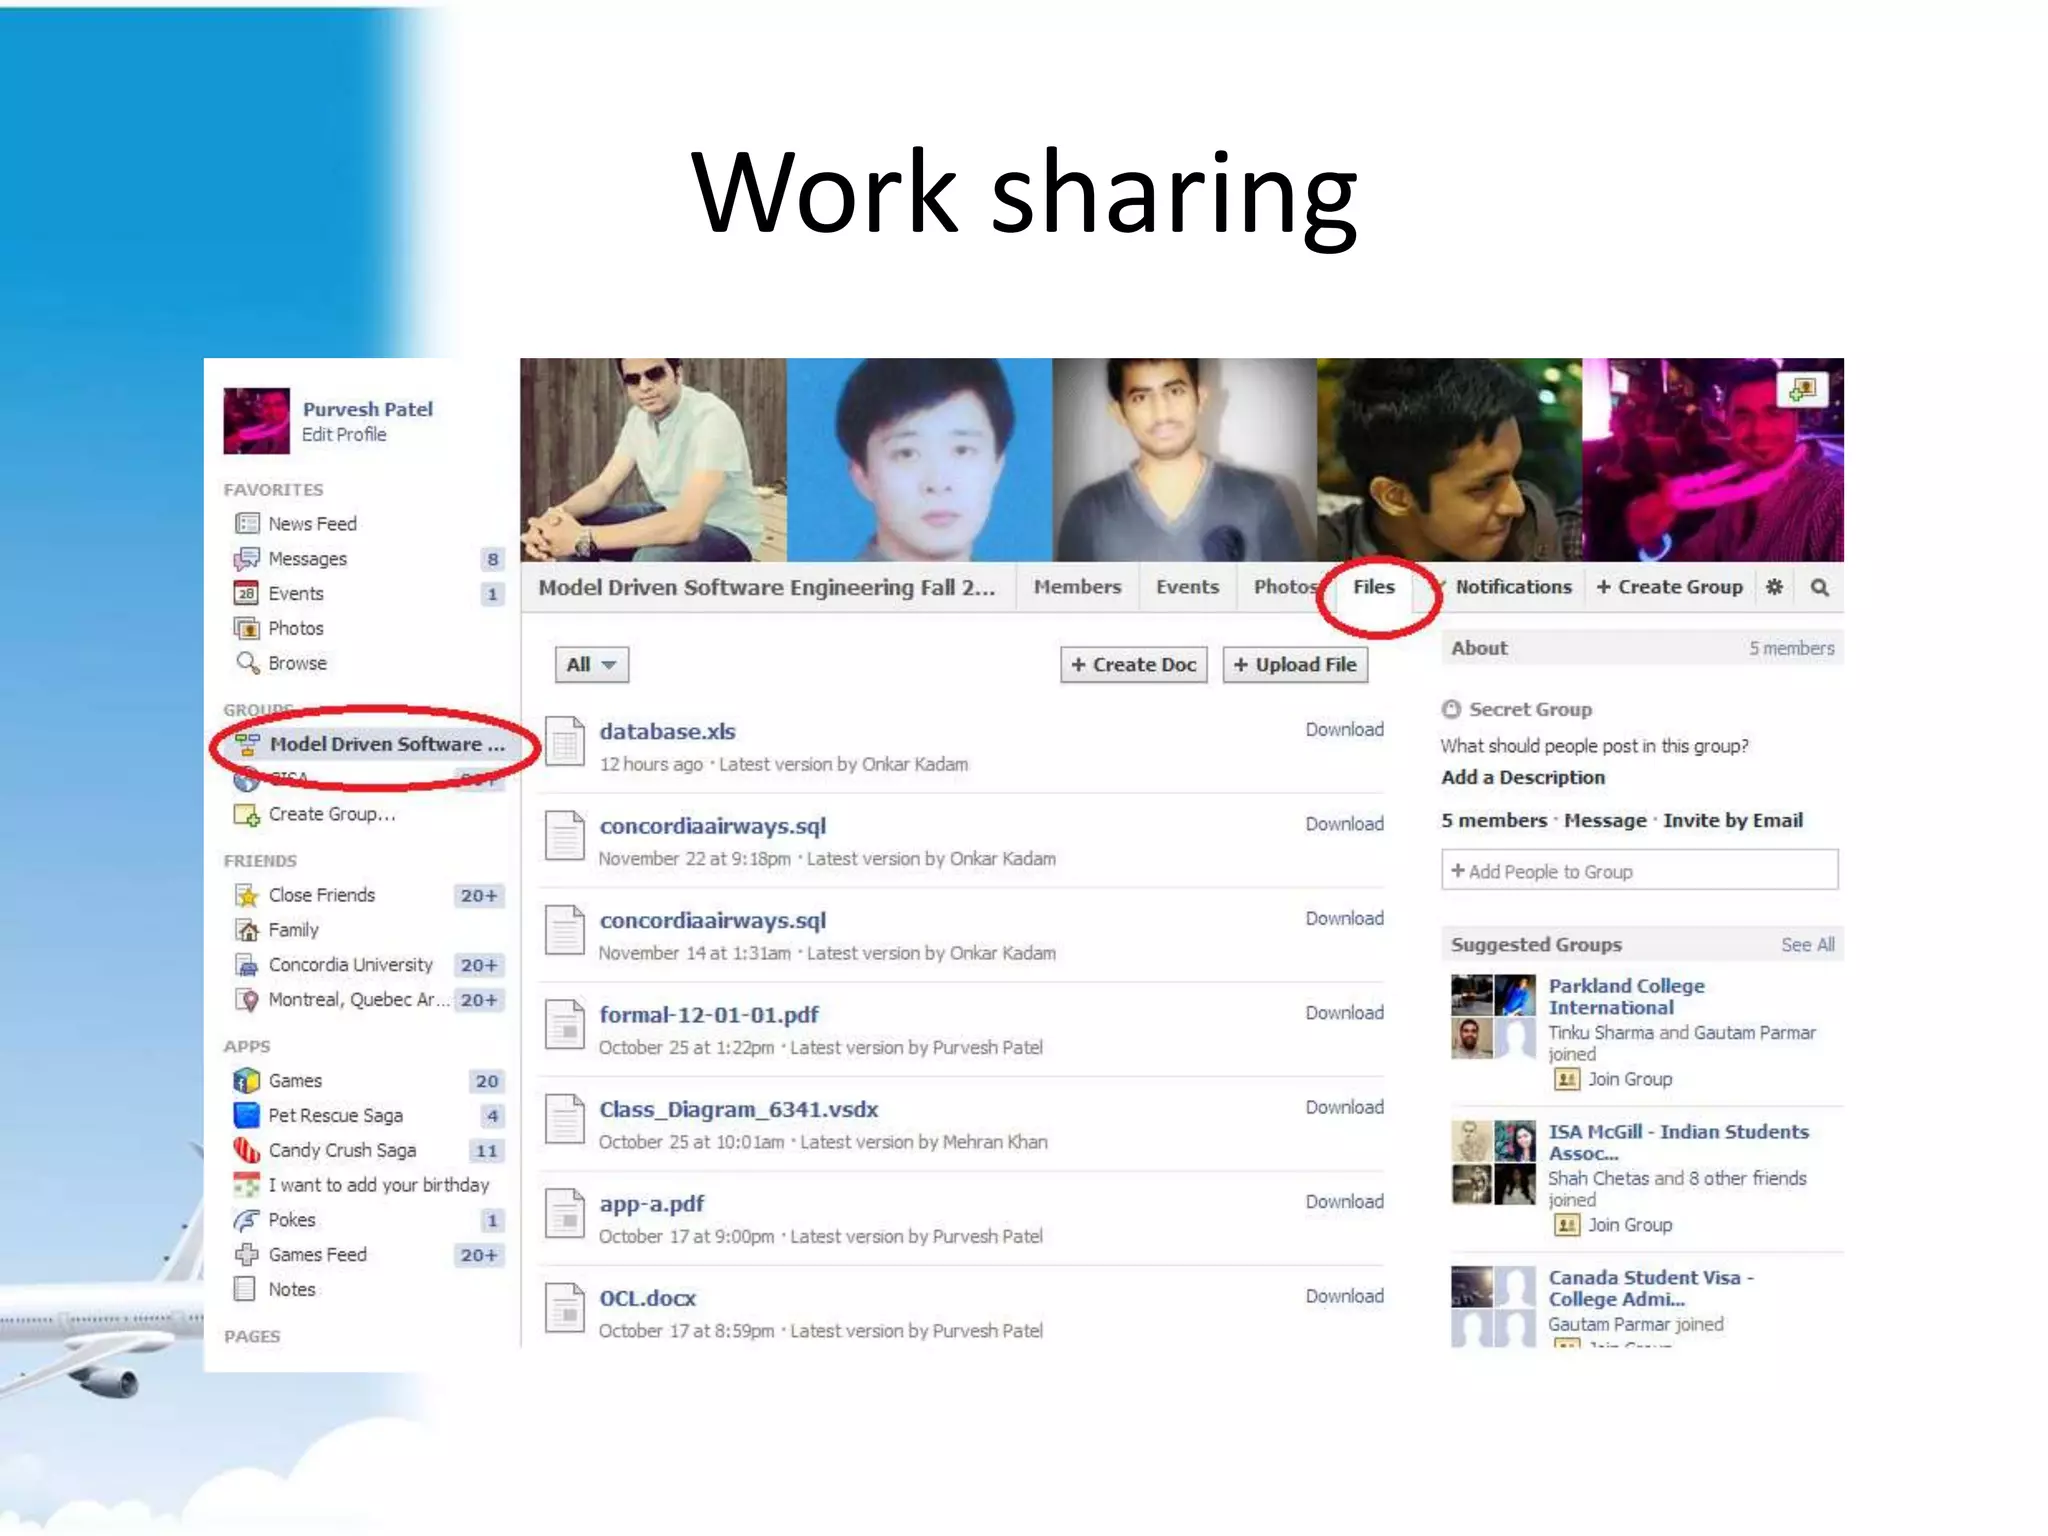Image resolution: width=2048 pixels, height=1536 pixels.
Task: Click the group settings gear icon
Action: coord(1774,587)
